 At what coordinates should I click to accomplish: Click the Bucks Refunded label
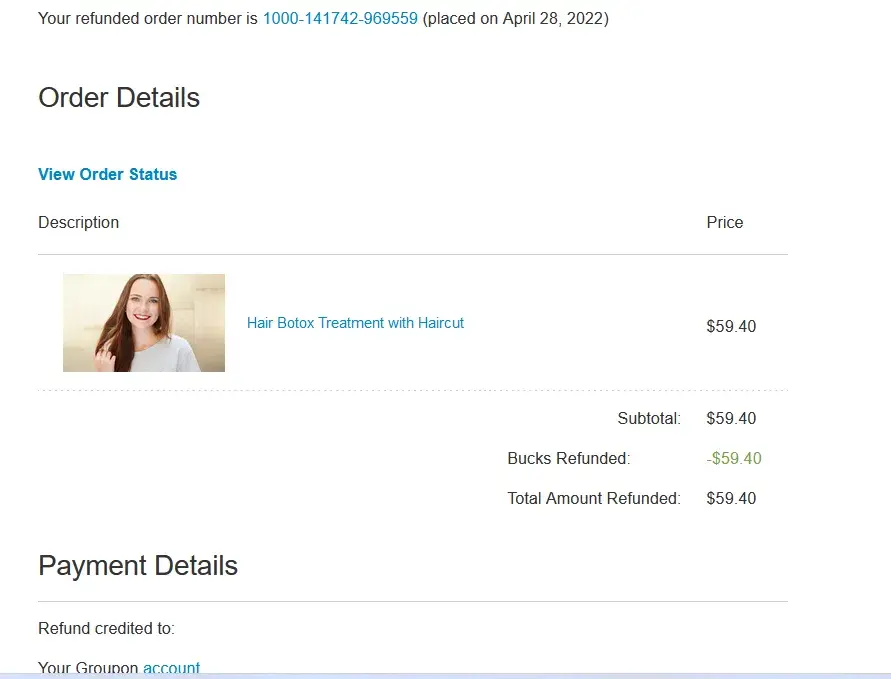[569, 458]
